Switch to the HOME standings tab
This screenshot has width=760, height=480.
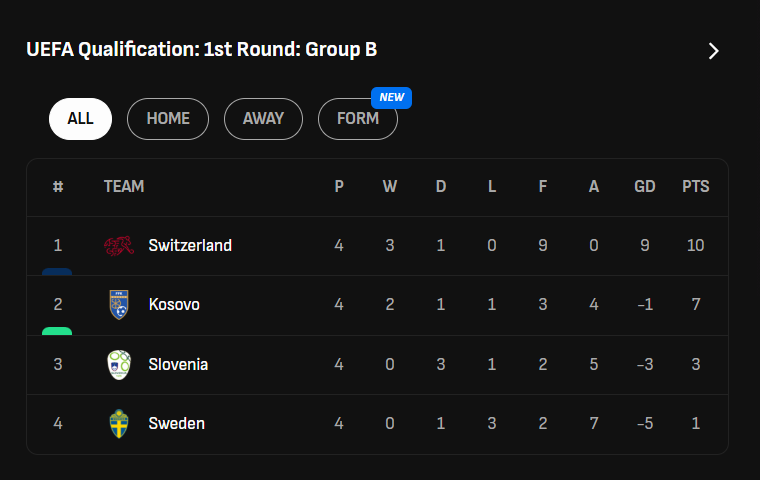pos(168,118)
